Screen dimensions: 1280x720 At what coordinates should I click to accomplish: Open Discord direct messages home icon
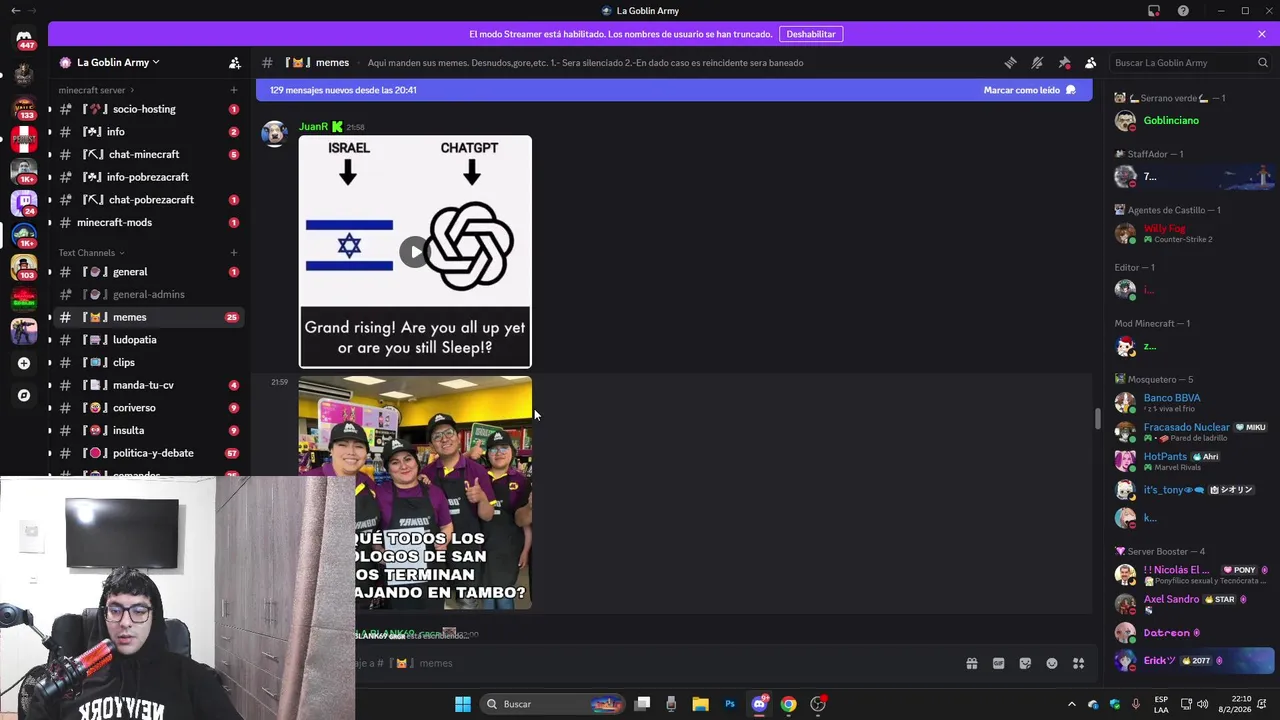point(24,37)
